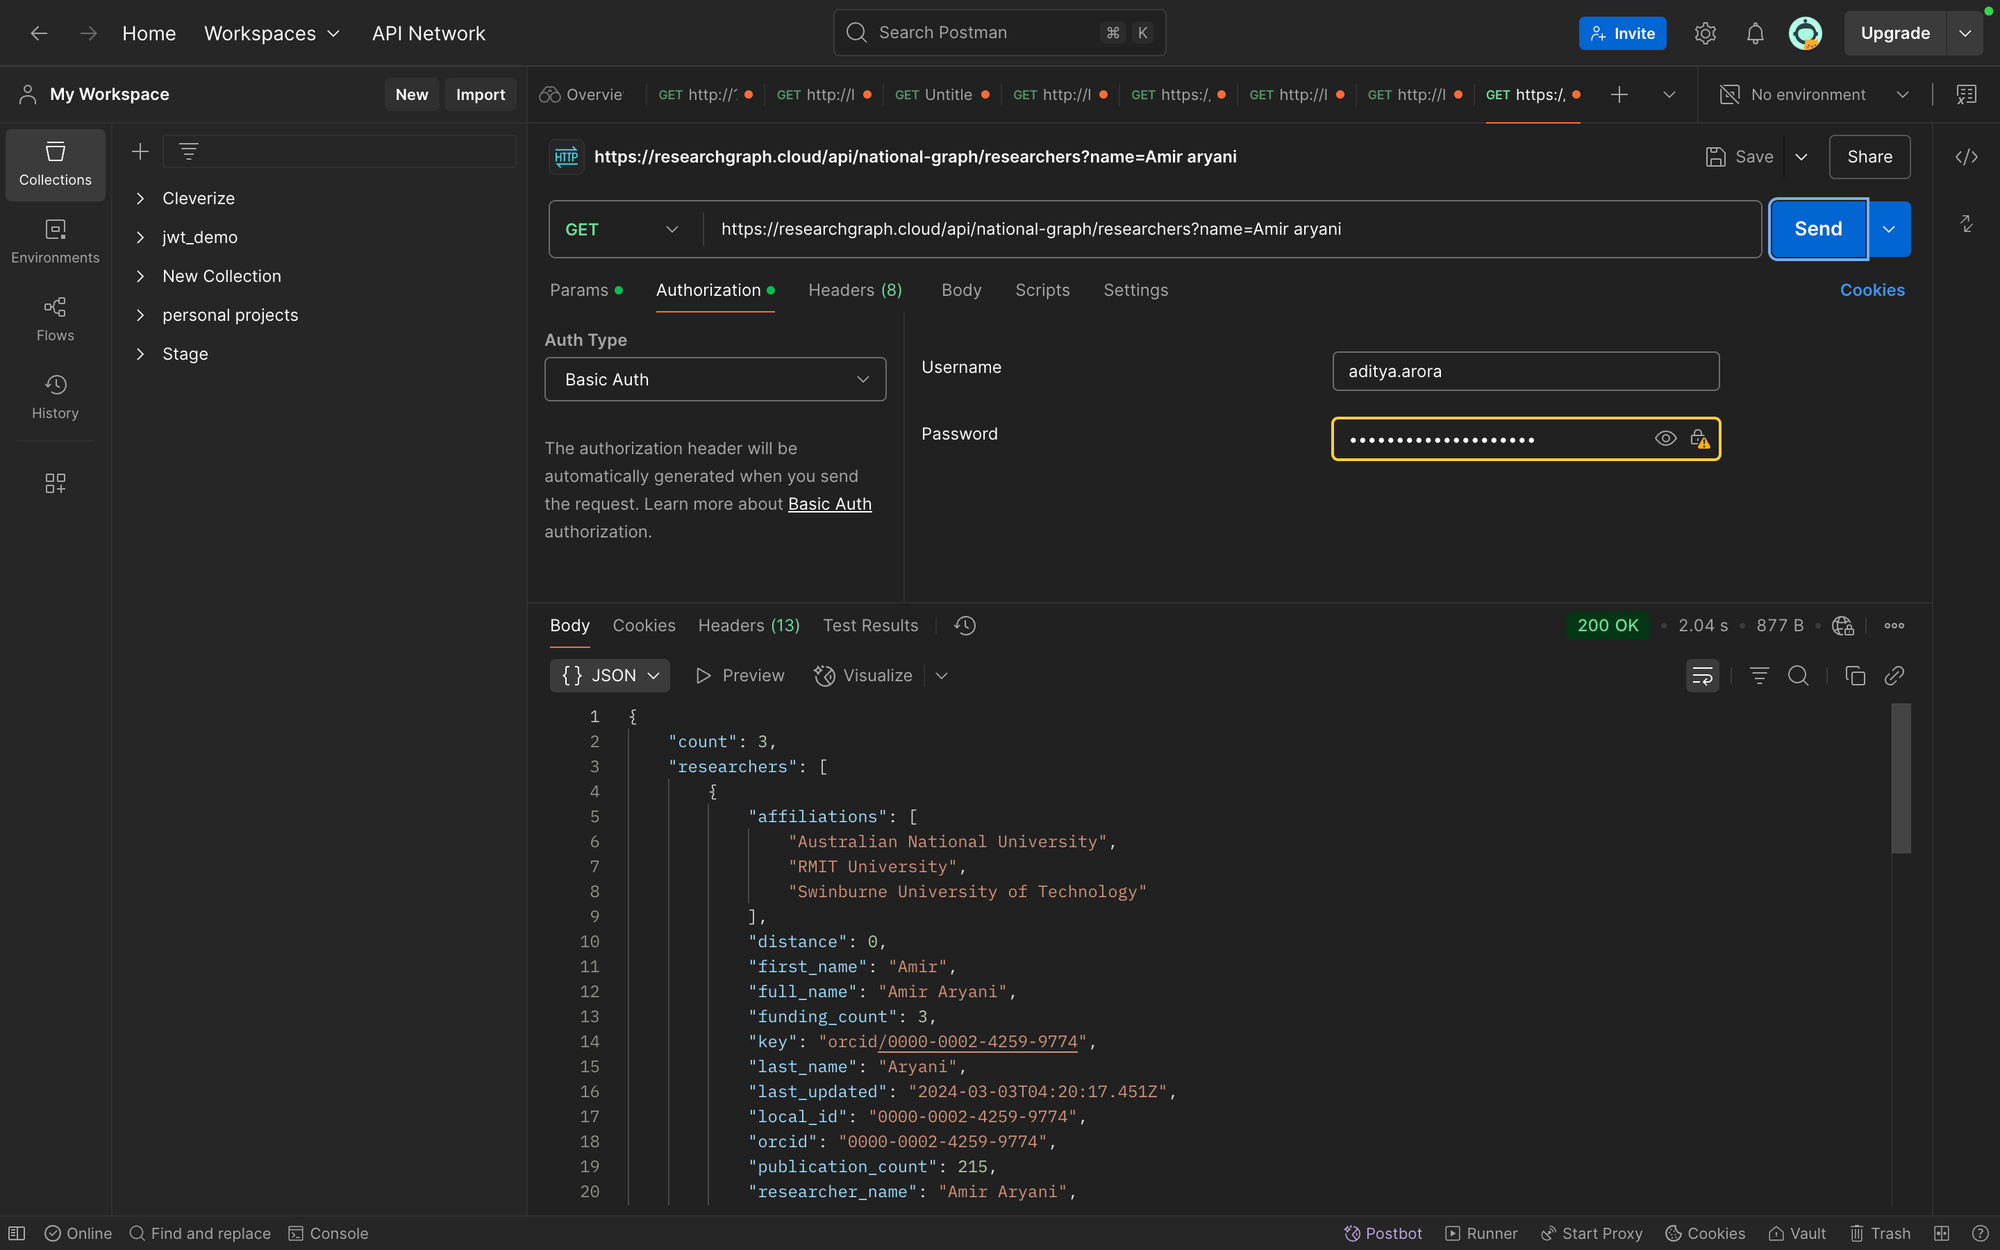This screenshot has height=1250, width=2000.
Task: Toggle word wrap in response
Action: click(x=1702, y=676)
